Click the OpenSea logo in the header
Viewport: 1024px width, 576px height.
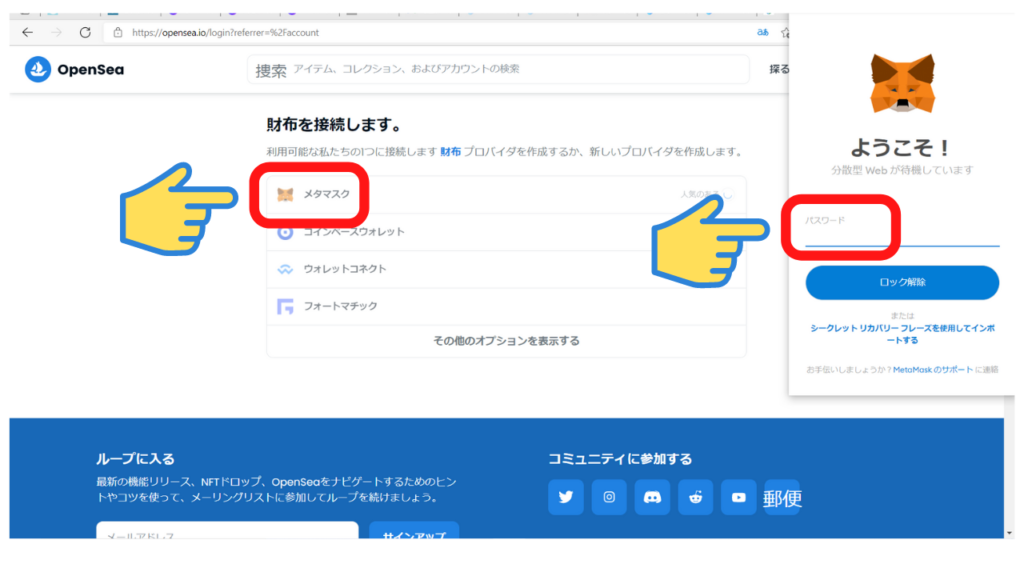point(75,70)
